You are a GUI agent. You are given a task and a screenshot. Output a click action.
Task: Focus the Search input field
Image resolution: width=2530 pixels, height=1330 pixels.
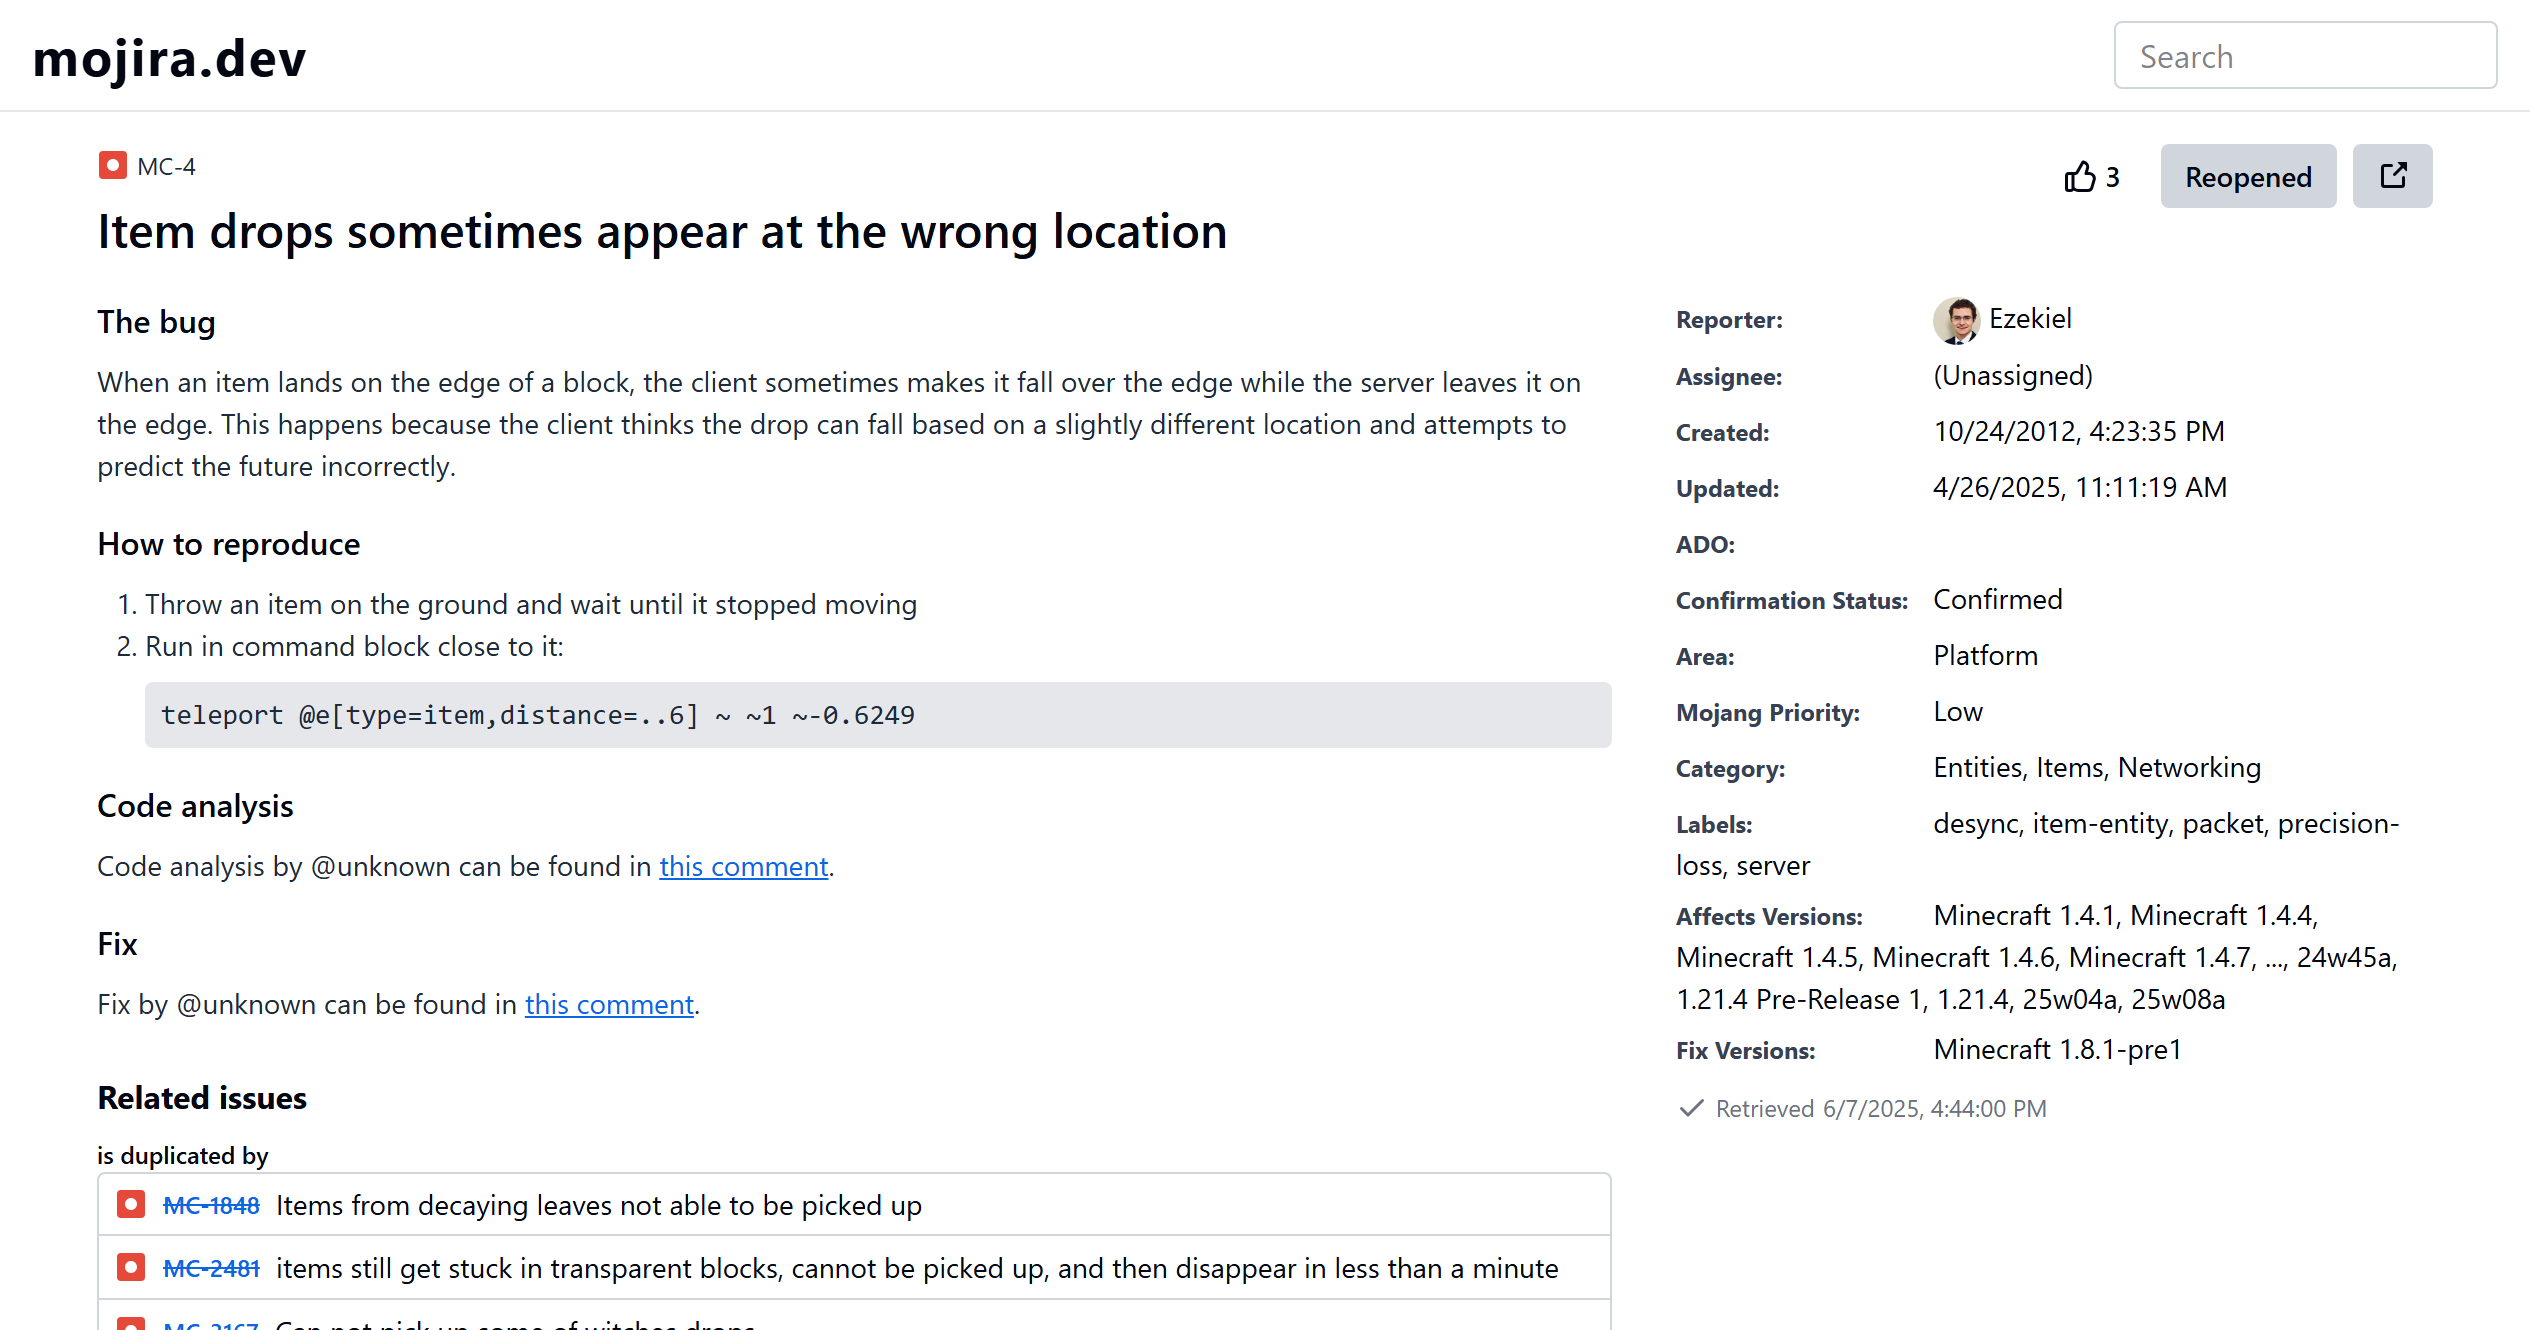[x=2304, y=56]
